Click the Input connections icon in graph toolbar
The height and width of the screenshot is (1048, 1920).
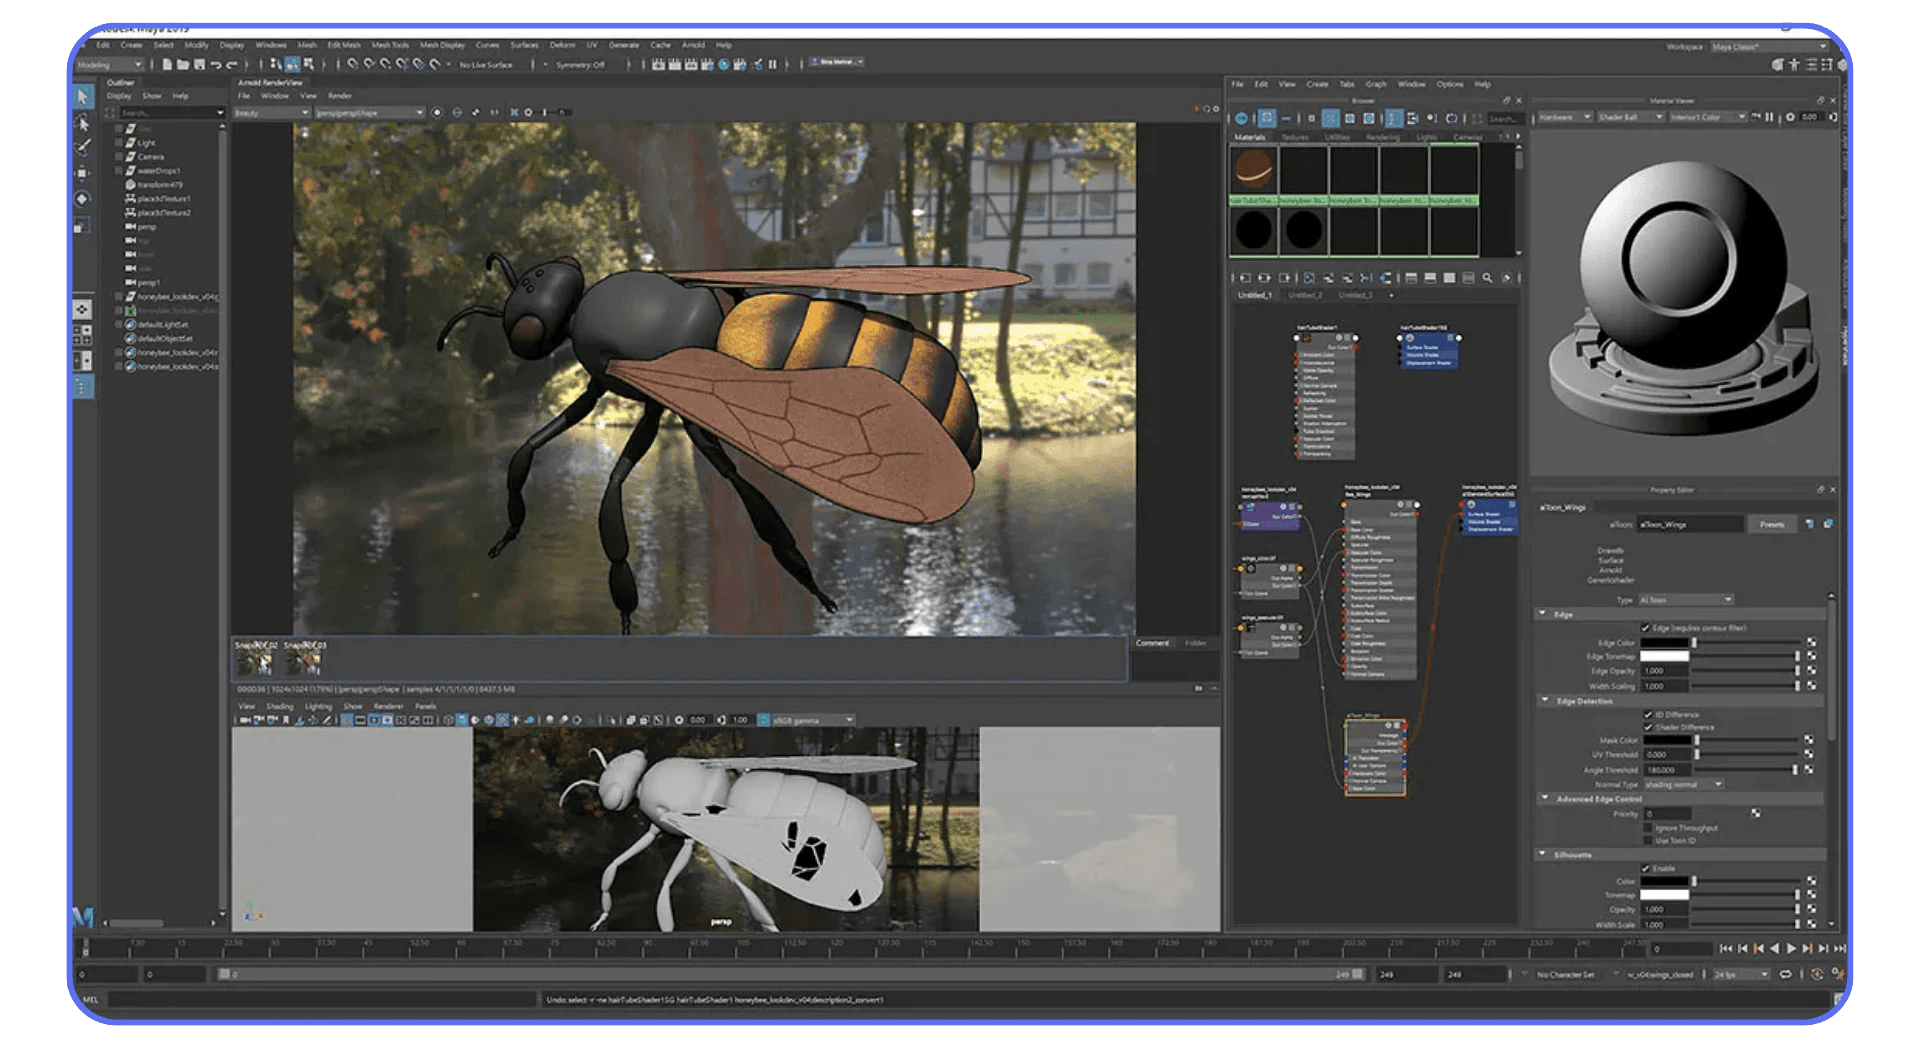pyautogui.click(x=1245, y=278)
